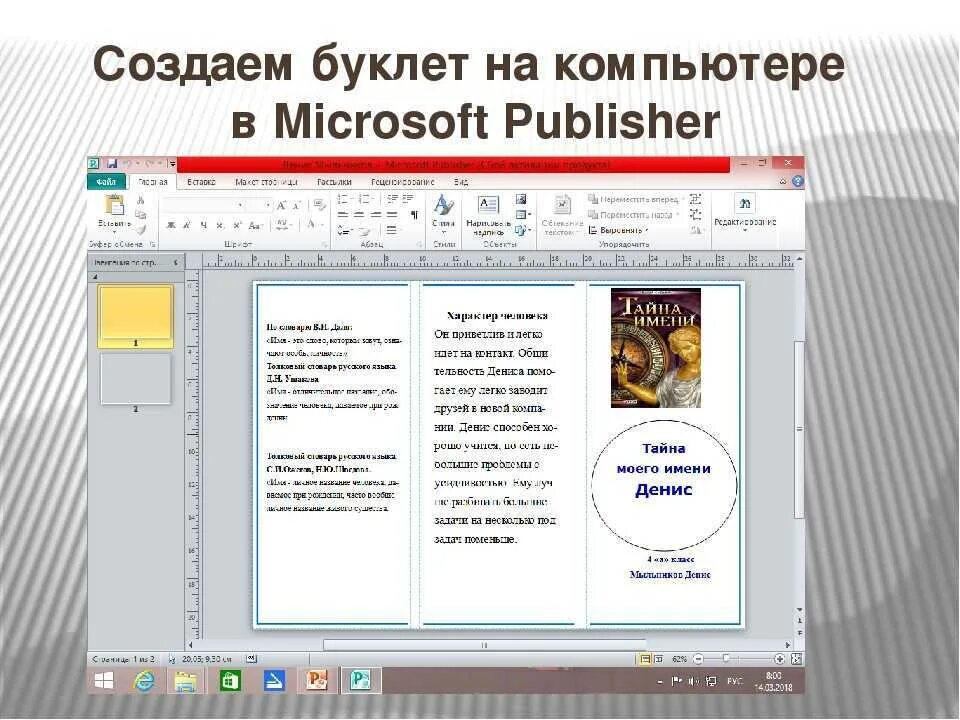The height and width of the screenshot is (720, 960).
Task: Open the font name dropdown
Action: tap(241, 205)
